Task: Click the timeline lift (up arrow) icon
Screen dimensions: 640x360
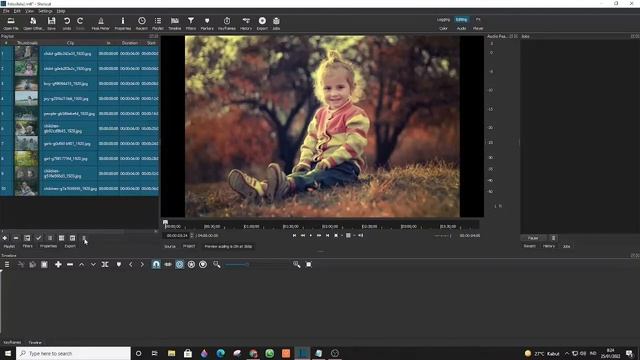Action: (x=82, y=264)
